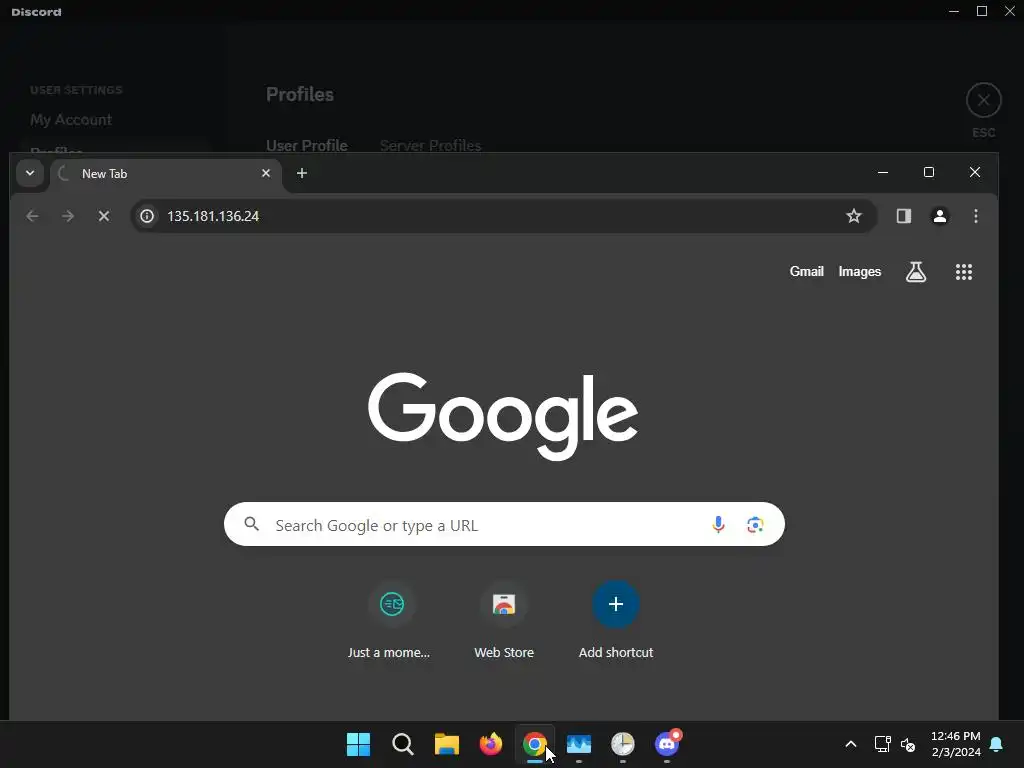1024x768 pixels.
Task: Click Chrome icon in taskbar
Action: 535,744
